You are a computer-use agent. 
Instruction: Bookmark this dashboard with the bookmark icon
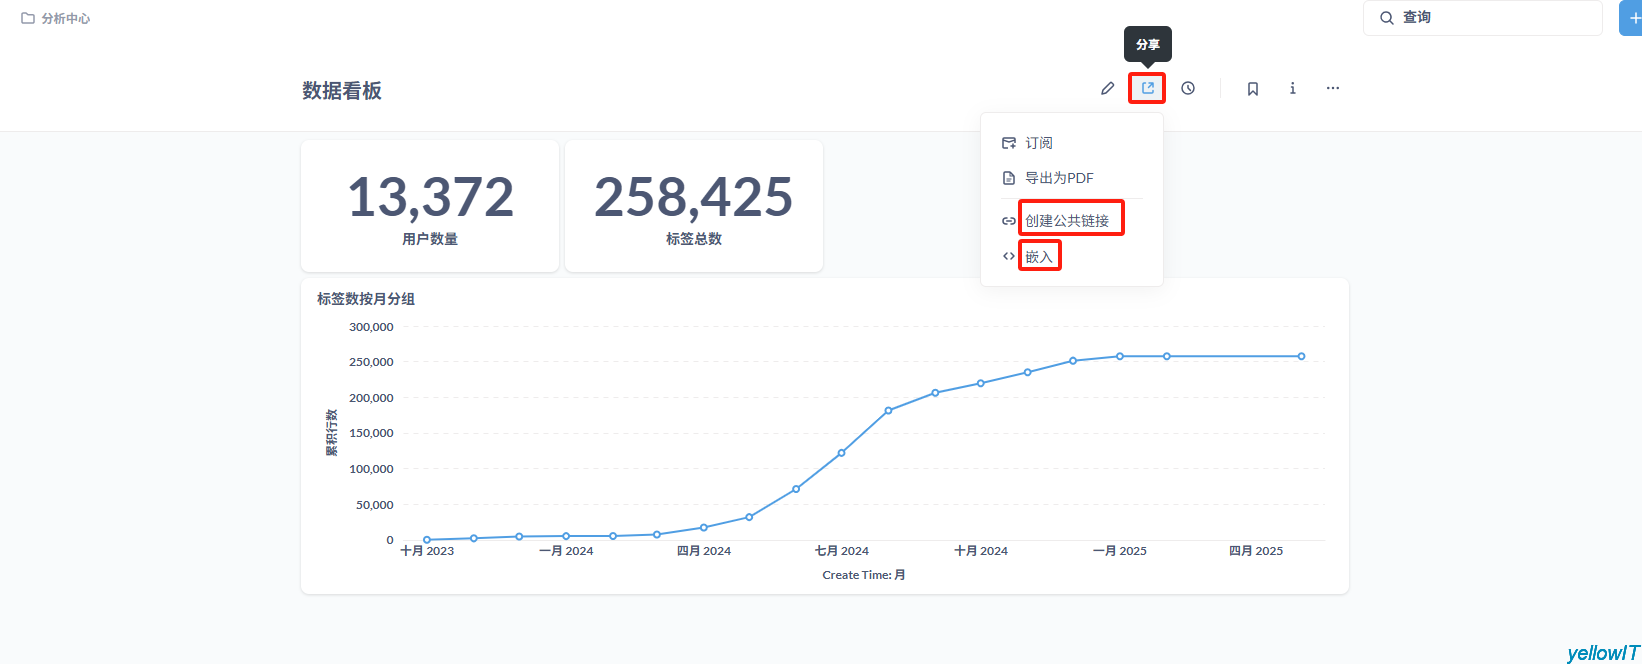[1252, 89]
